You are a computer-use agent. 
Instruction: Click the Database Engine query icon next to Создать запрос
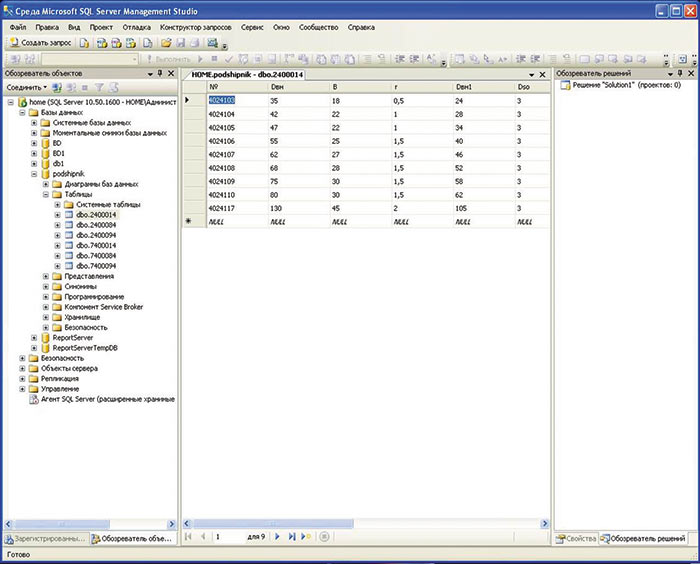[84, 43]
